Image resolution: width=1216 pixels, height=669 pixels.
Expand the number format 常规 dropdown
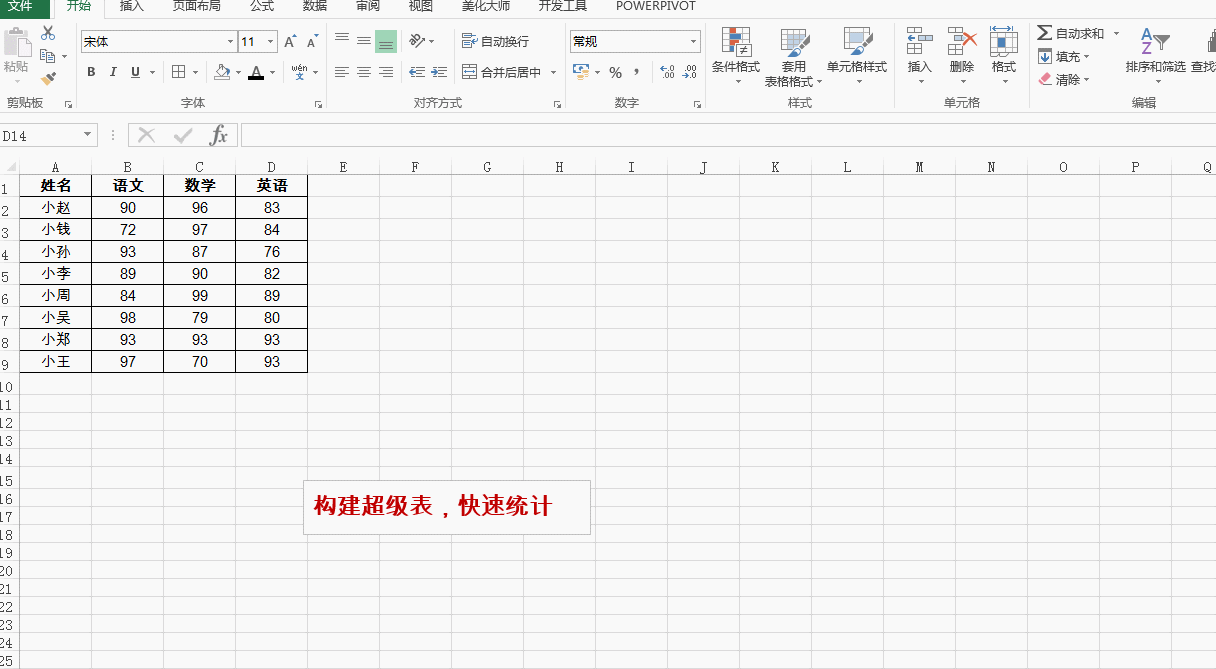(693, 42)
